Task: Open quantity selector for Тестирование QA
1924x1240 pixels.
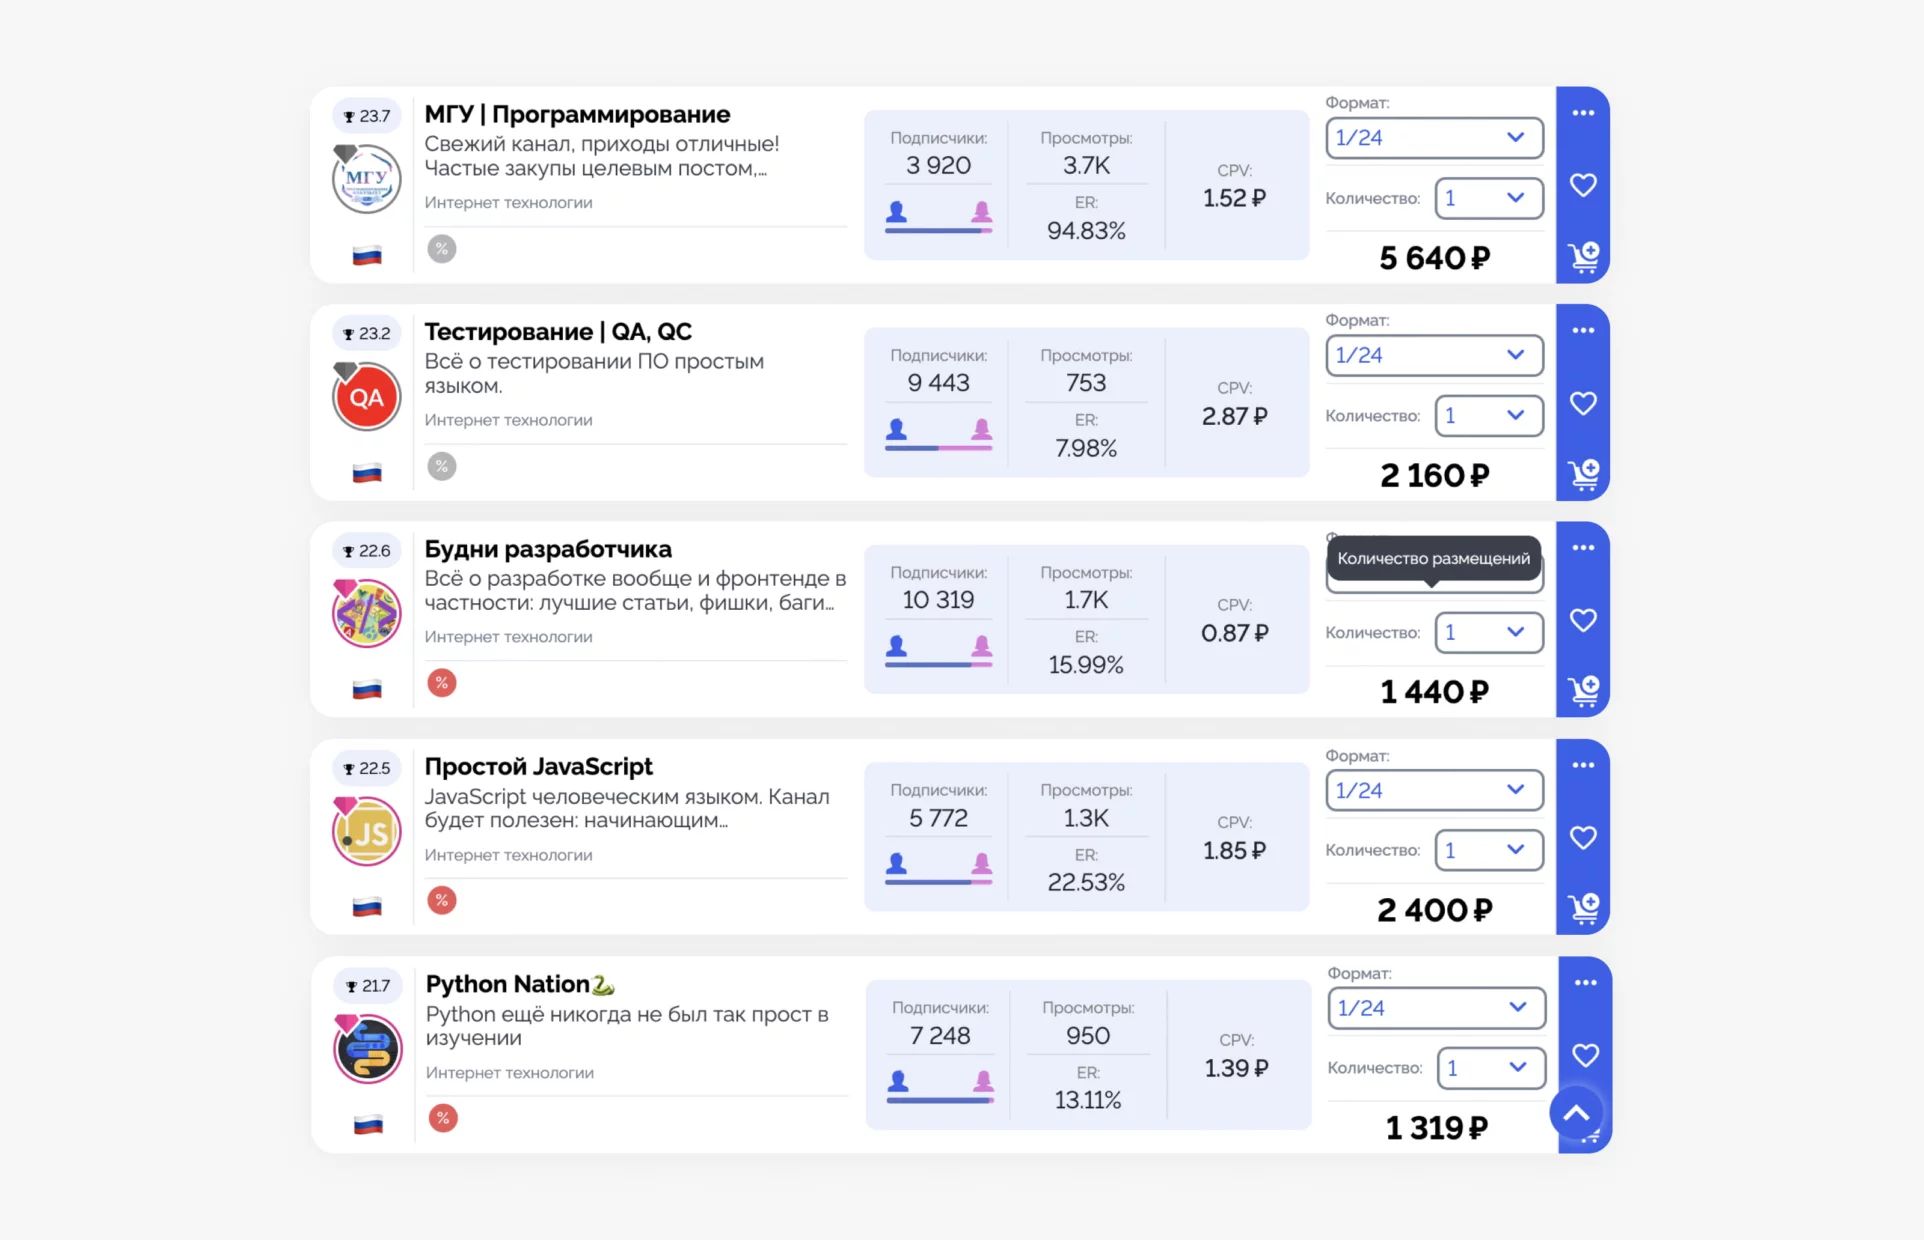Action: (1489, 415)
